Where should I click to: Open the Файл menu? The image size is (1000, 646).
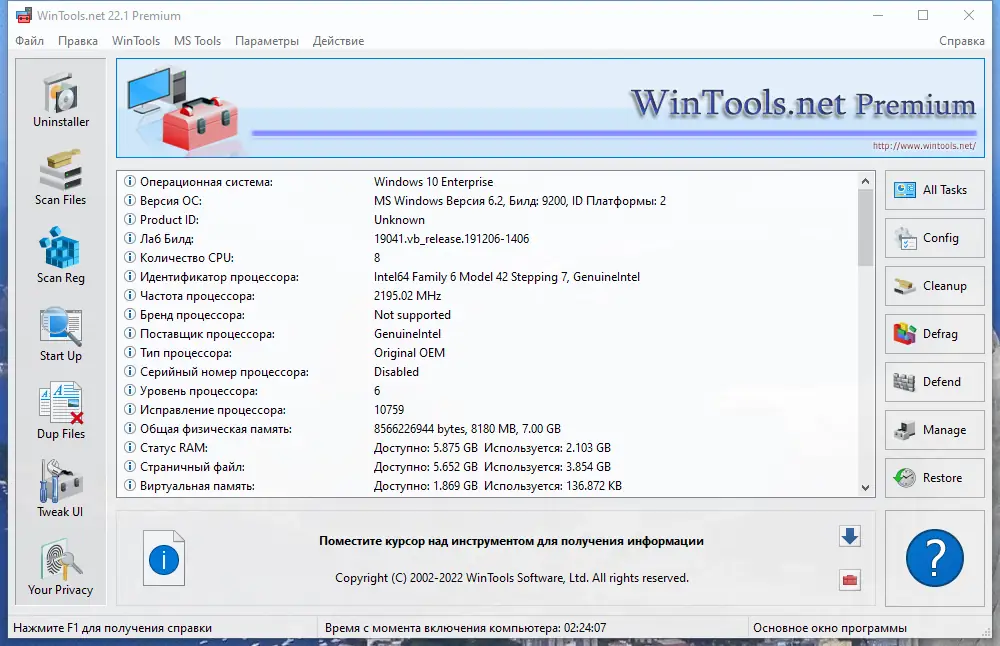tap(28, 41)
